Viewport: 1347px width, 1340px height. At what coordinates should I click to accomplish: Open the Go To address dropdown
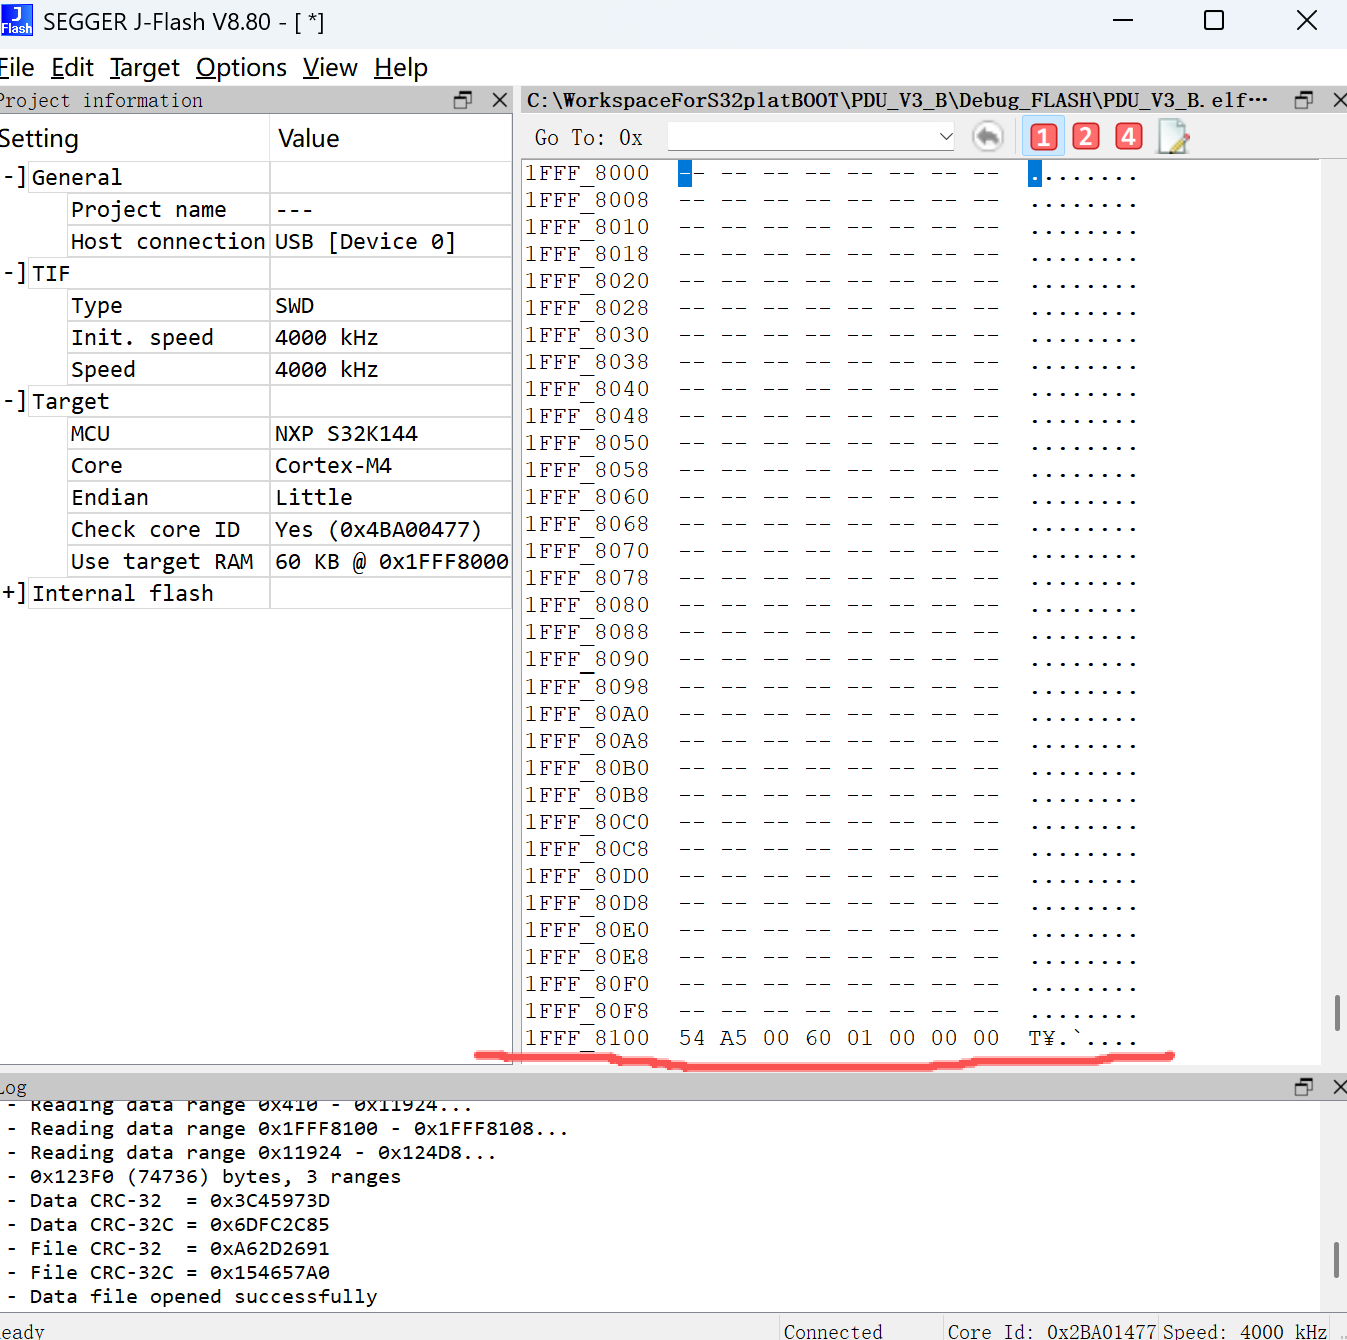[x=945, y=136]
